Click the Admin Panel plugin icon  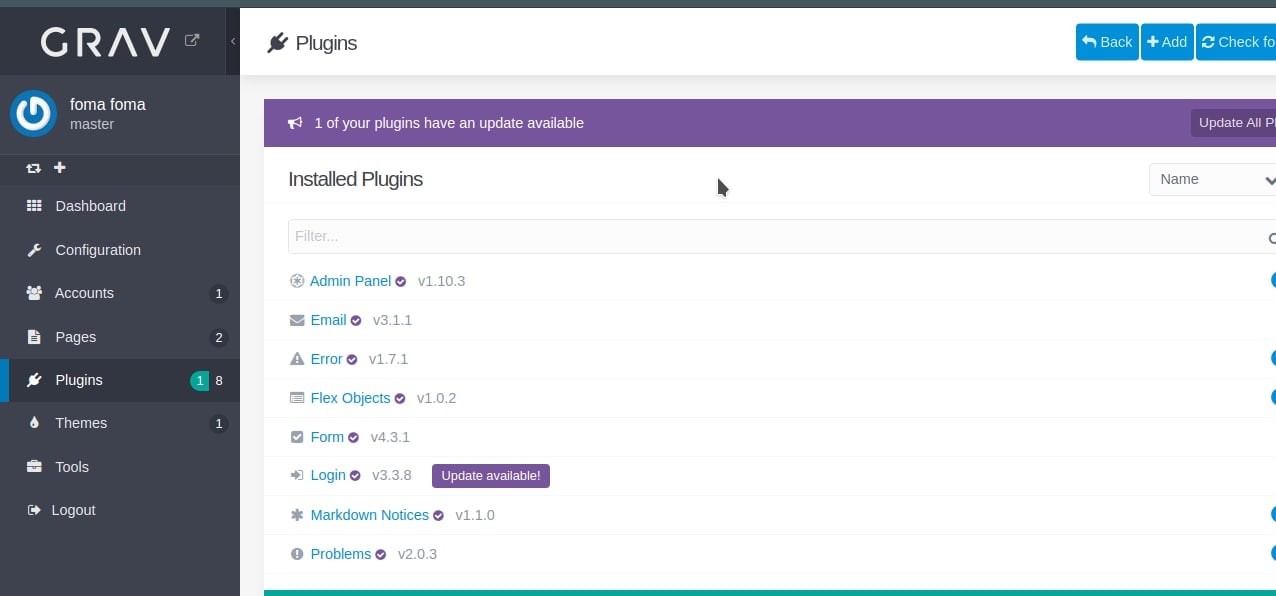(x=297, y=281)
